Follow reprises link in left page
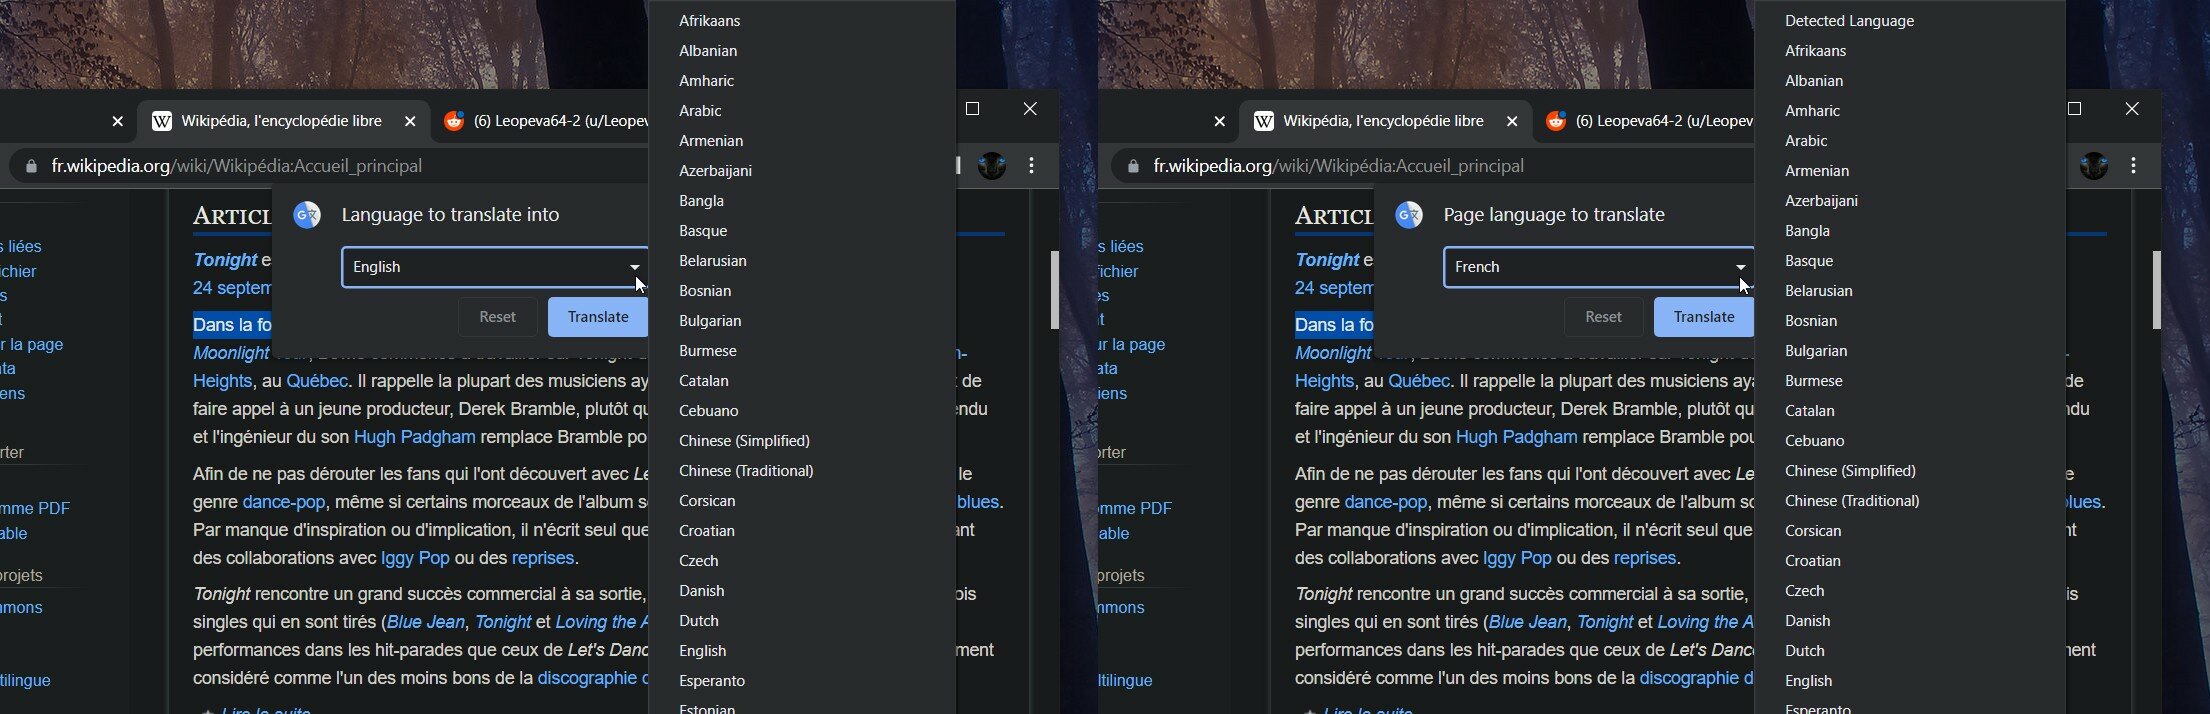2210x714 pixels. pyautogui.click(x=543, y=558)
